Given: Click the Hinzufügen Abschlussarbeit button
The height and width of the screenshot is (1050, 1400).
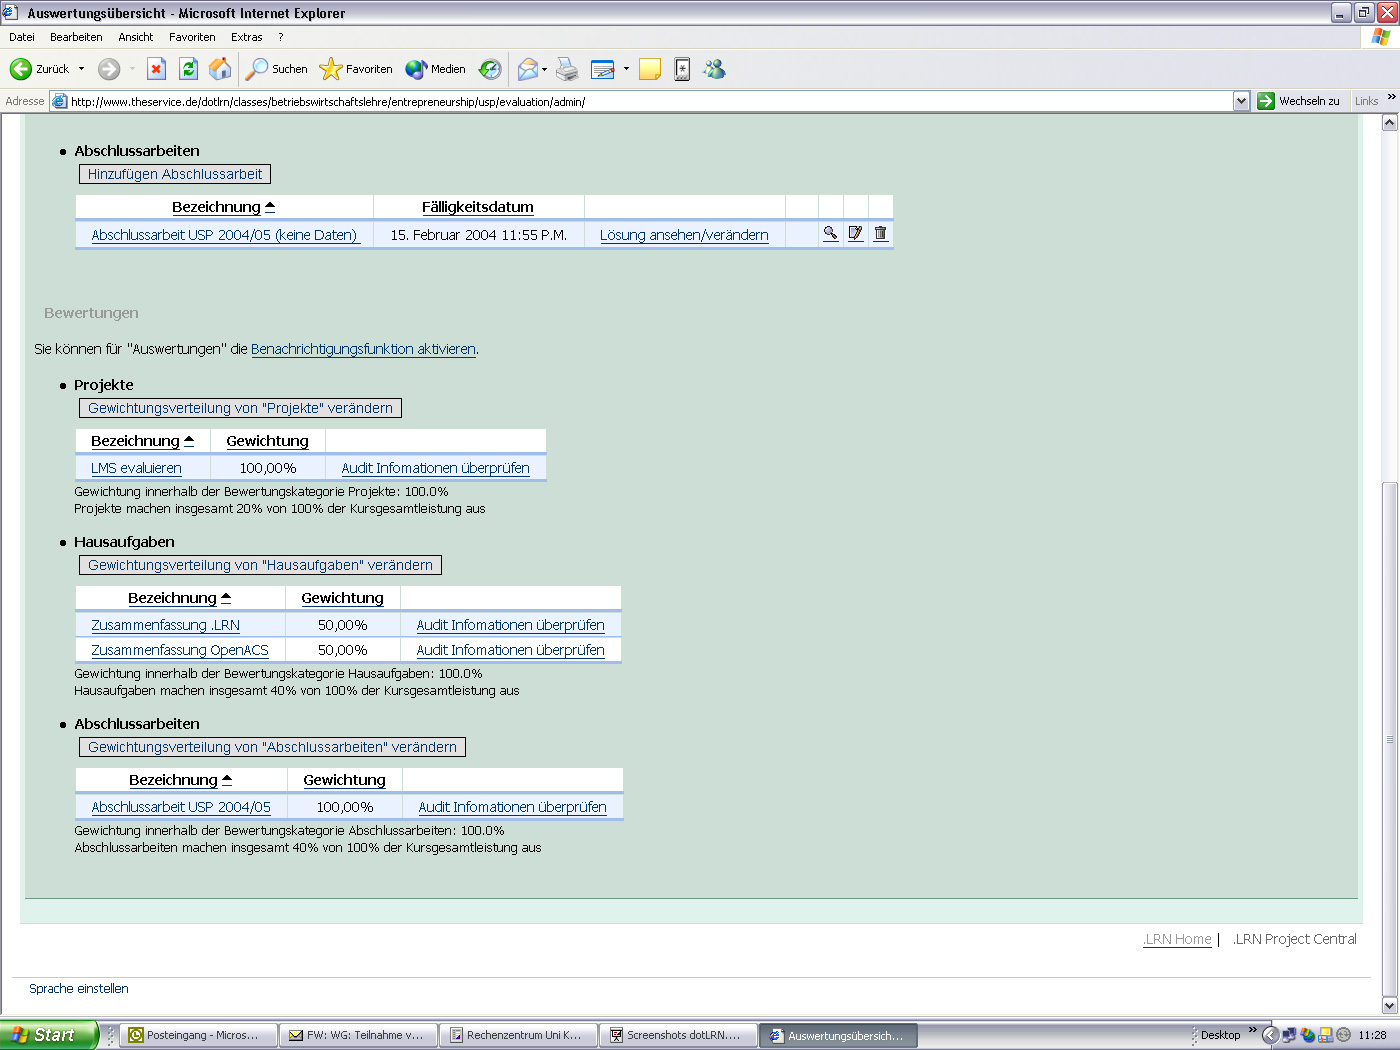Looking at the screenshot, I should pos(174,173).
